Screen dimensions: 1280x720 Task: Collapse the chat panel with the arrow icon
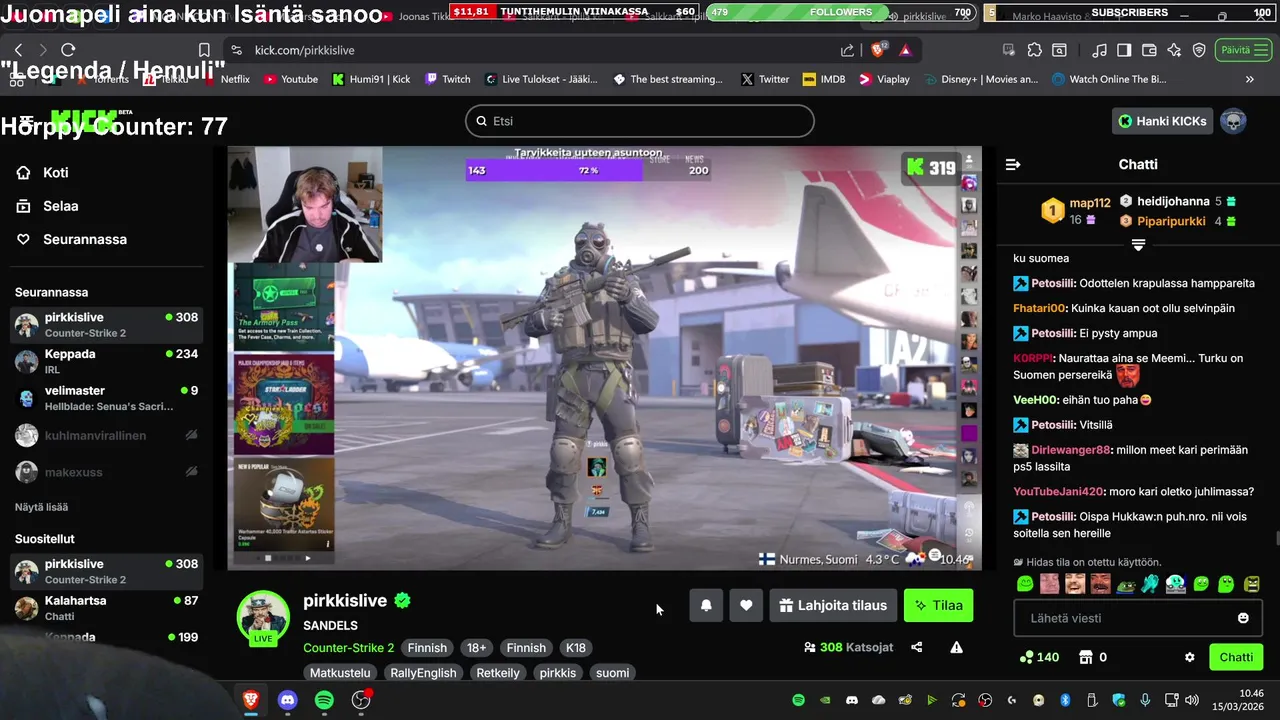(1013, 164)
